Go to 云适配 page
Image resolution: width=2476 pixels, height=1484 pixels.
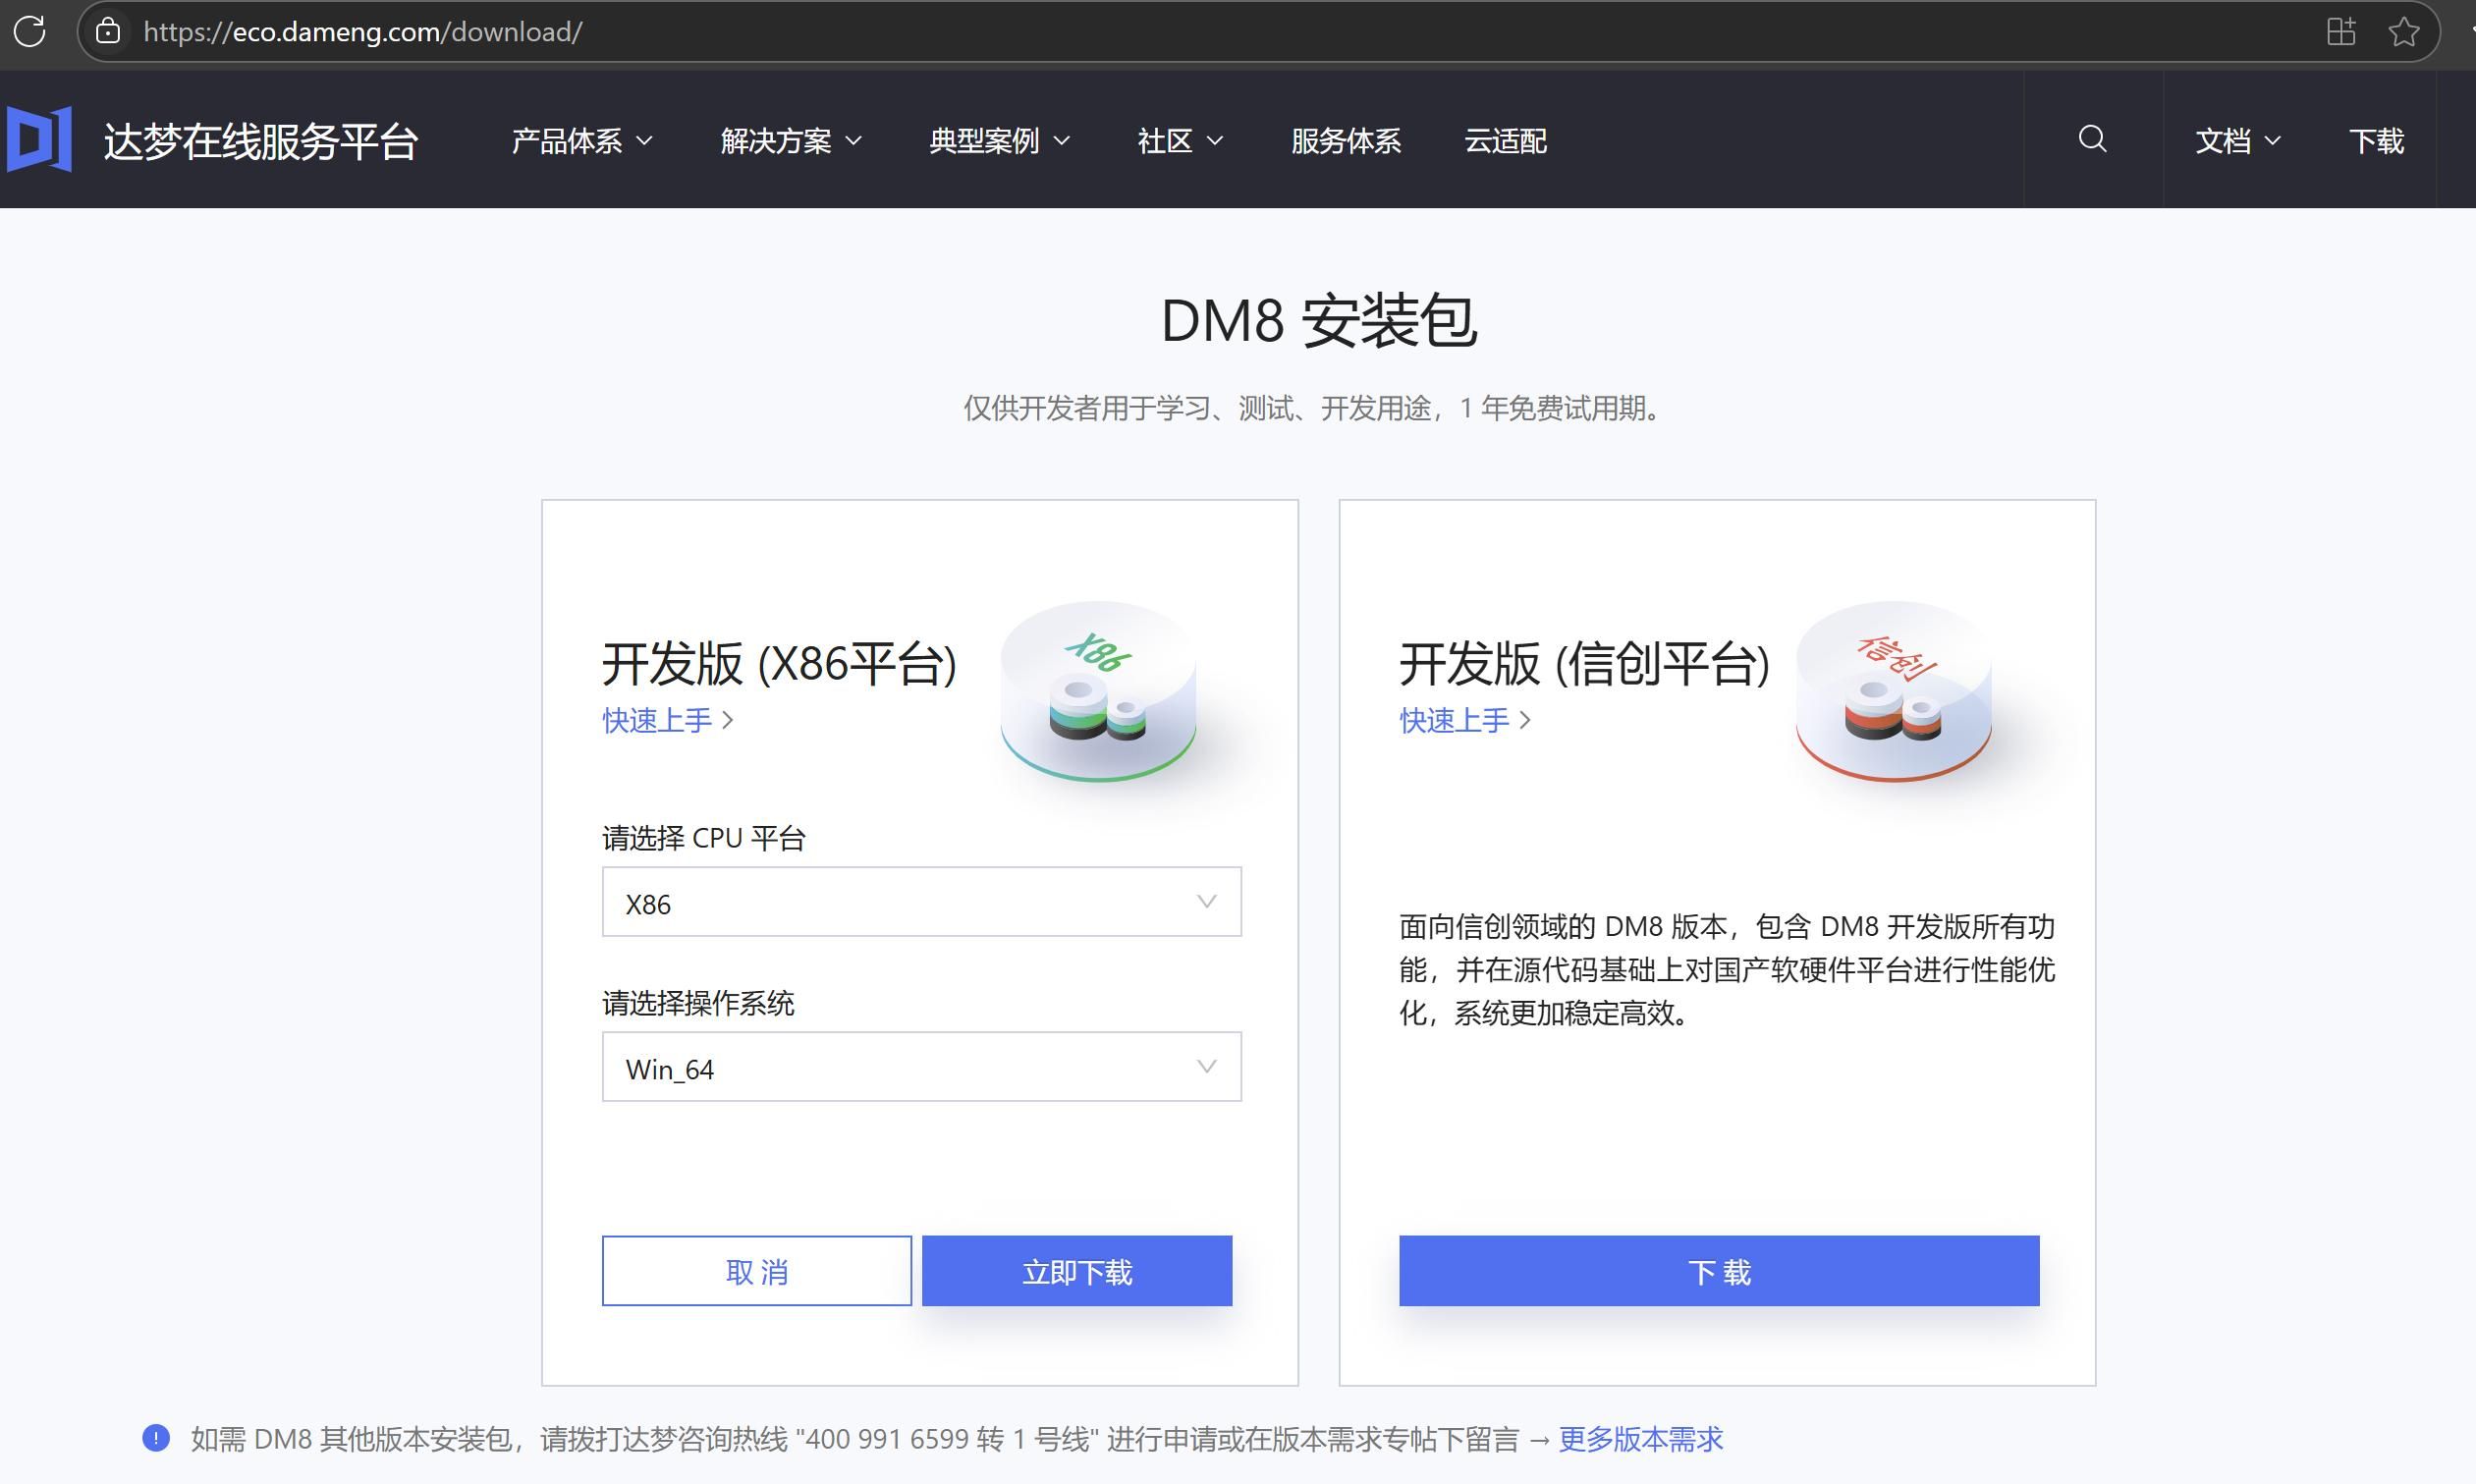click(x=1505, y=141)
